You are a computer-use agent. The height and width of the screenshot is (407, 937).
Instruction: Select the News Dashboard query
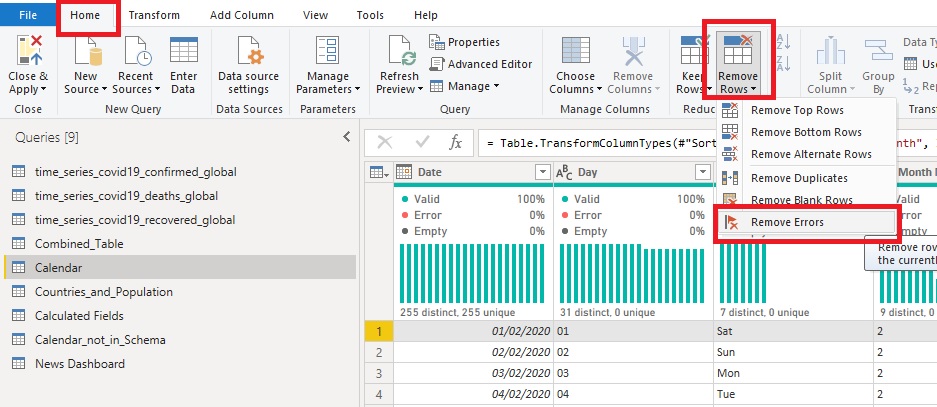point(179,363)
